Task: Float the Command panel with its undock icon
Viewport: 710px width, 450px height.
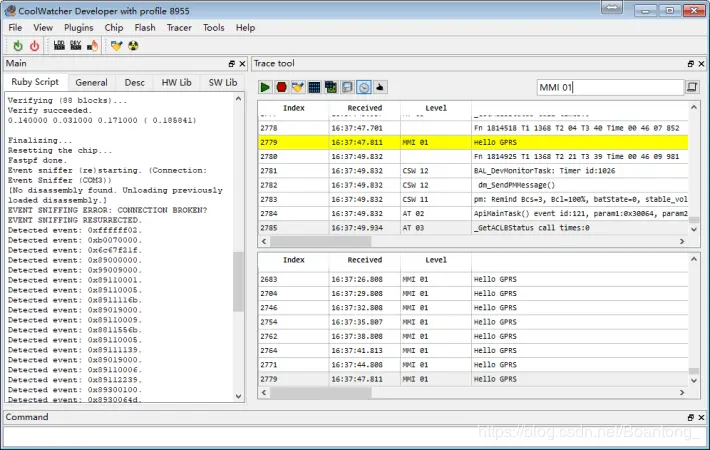Action: tap(691, 417)
